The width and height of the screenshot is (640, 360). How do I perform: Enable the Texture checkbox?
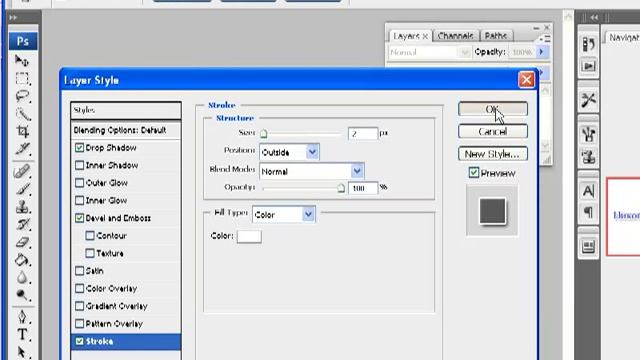pyautogui.click(x=90, y=253)
